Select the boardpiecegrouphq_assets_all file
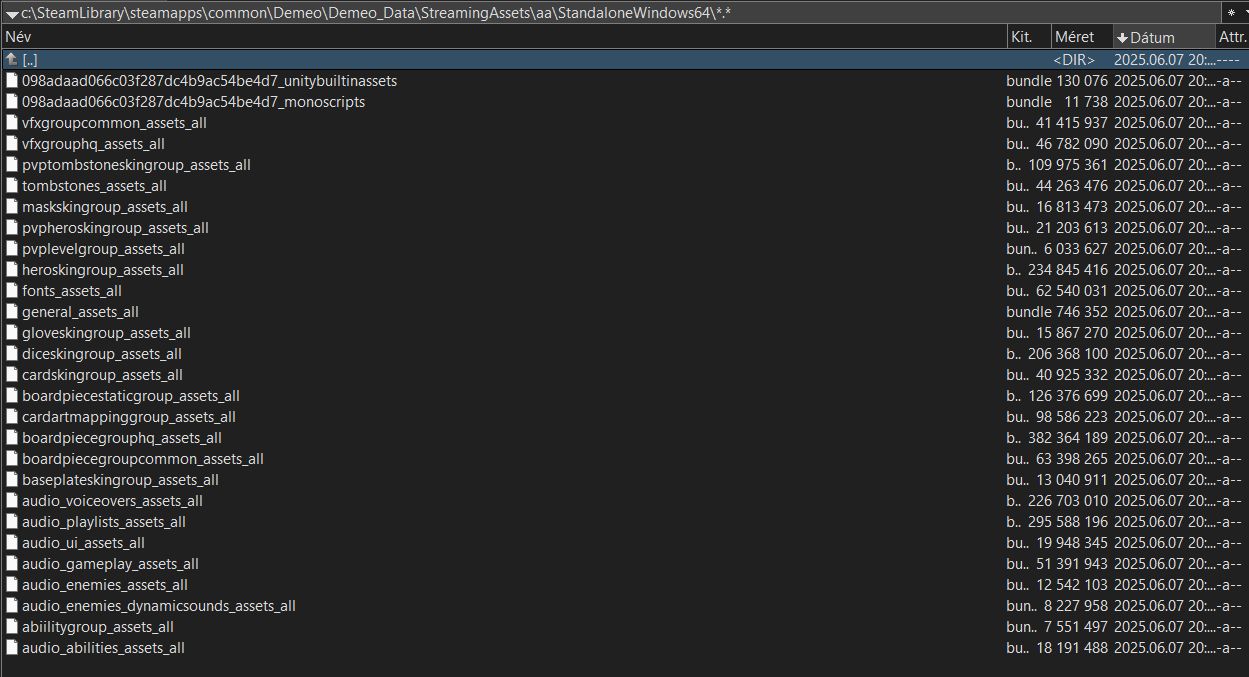This screenshot has width=1249, height=677. (x=121, y=438)
